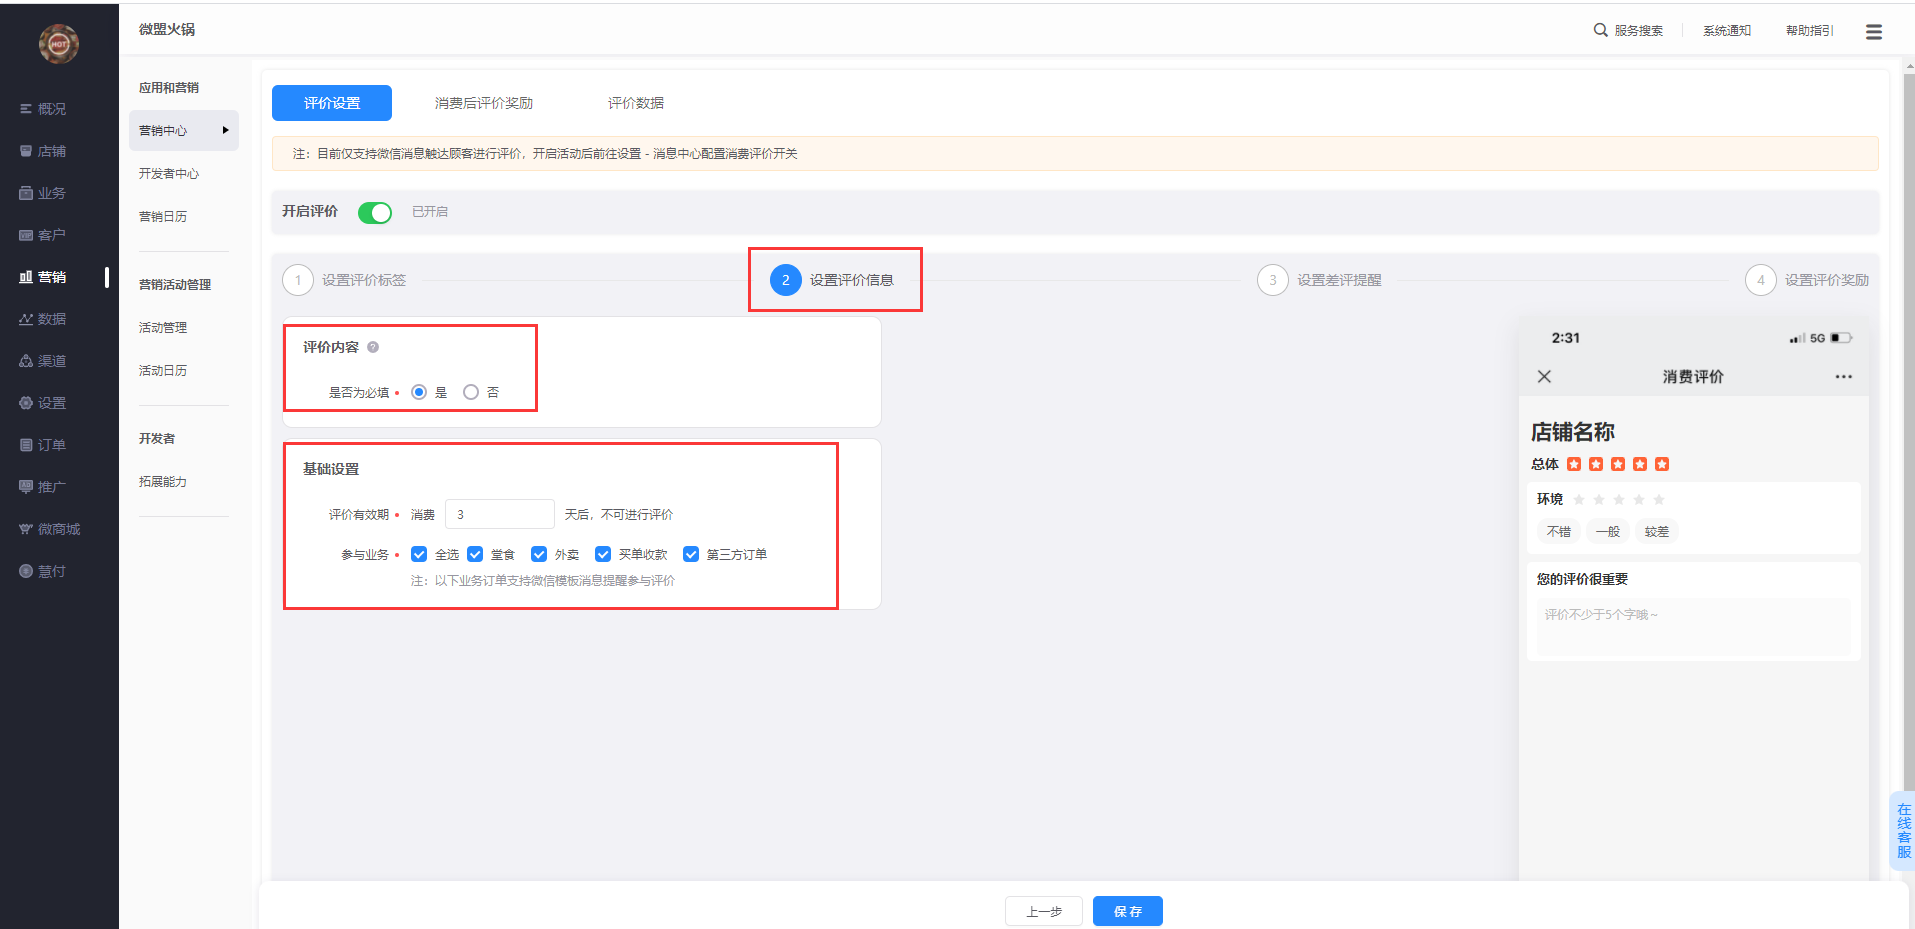Open 慧付 in the sidebar

pos(43,571)
